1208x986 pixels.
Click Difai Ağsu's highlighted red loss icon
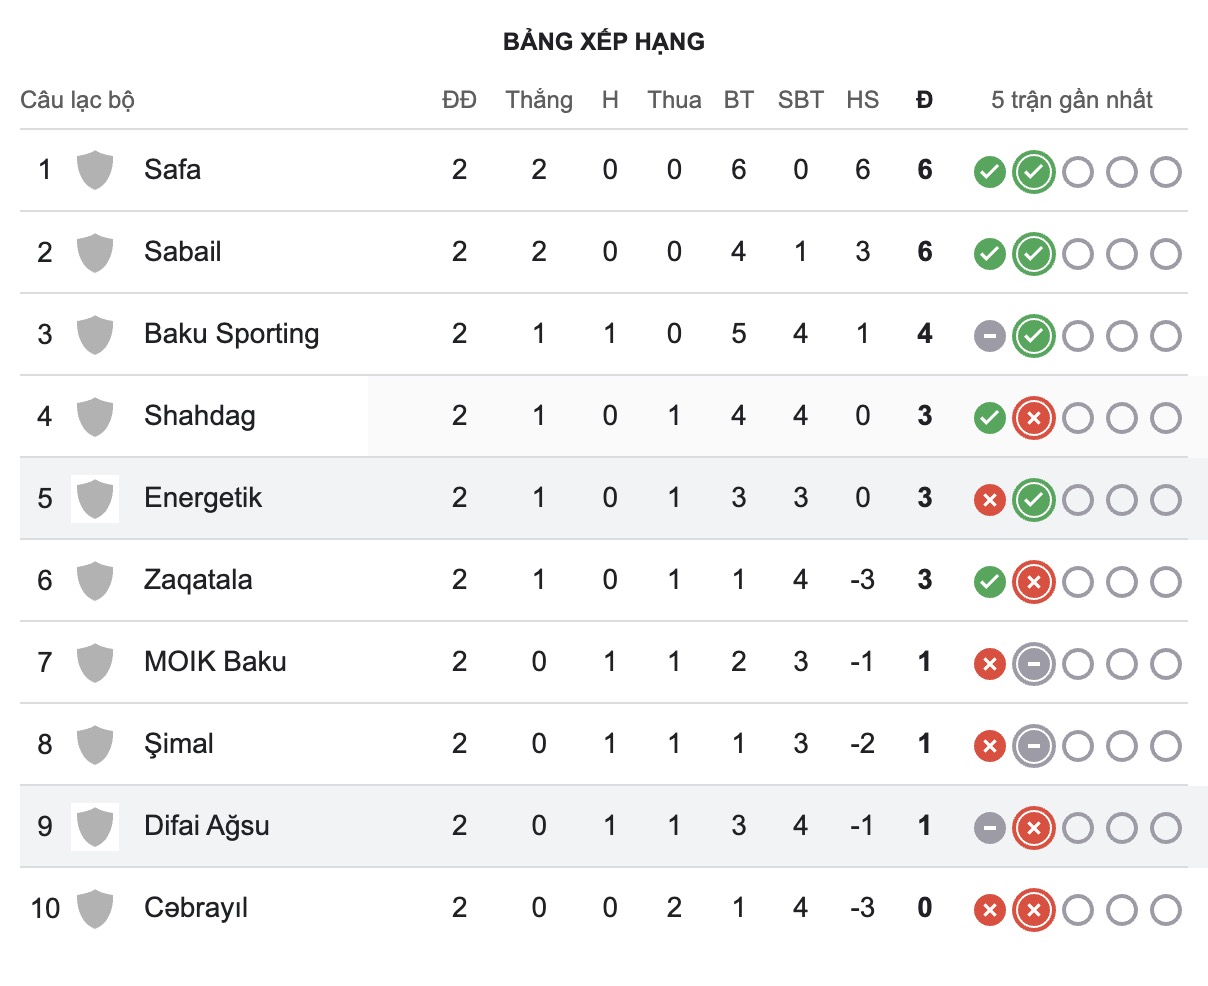[x=1033, y=828]
